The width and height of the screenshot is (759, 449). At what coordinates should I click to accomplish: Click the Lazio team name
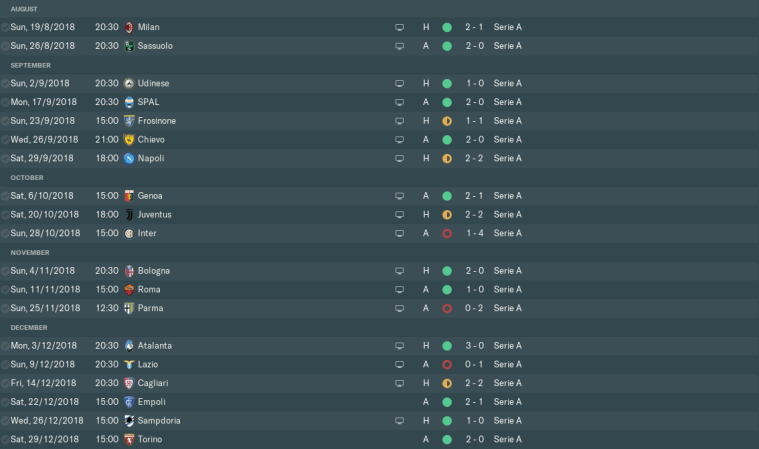pyautogui.click(x=149, y=364)
